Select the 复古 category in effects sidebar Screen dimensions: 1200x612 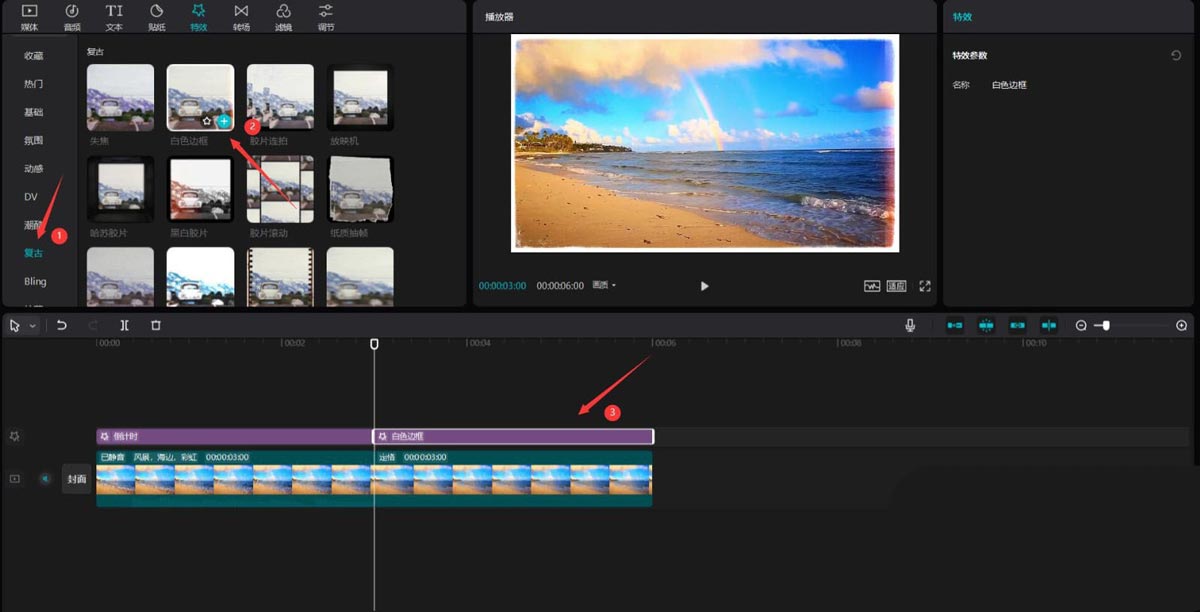[x=35, y=253]
